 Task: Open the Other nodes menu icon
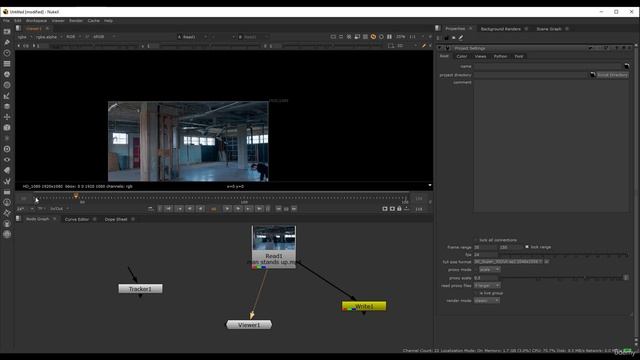coord(7,191)
